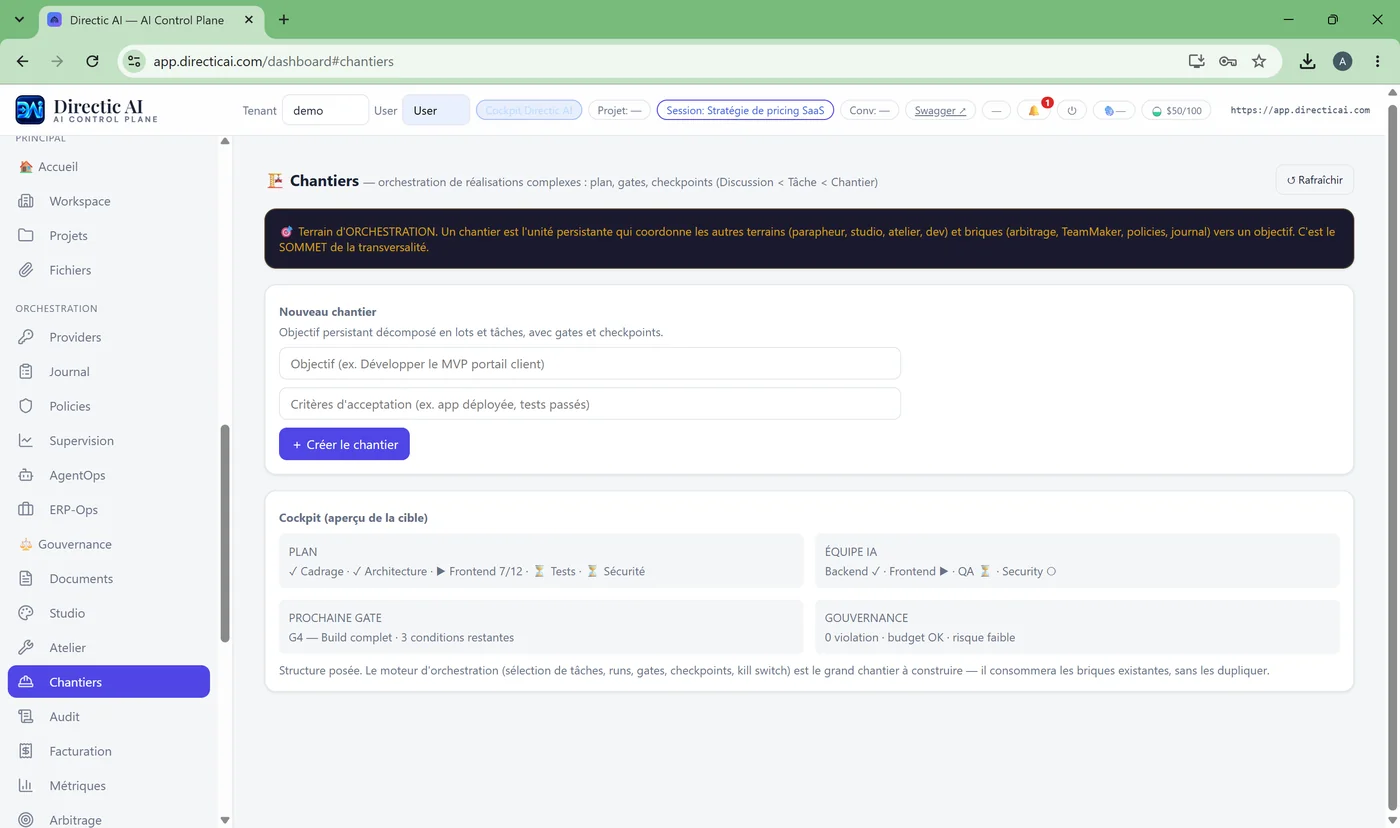Click the power icon in the header
1400x828 pixels.
[x=1072, y=110]
